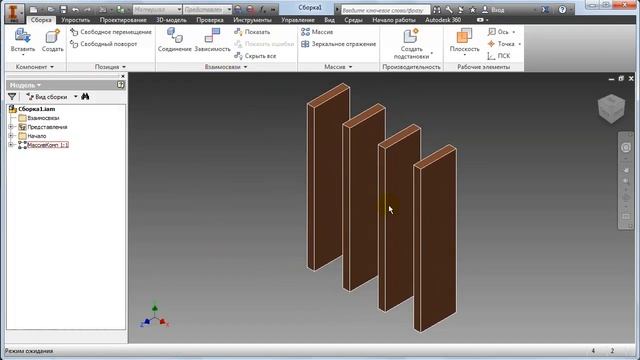Click Показать relationships button
The width and height of the screenshot is (640, 360).
coord(252,32)
